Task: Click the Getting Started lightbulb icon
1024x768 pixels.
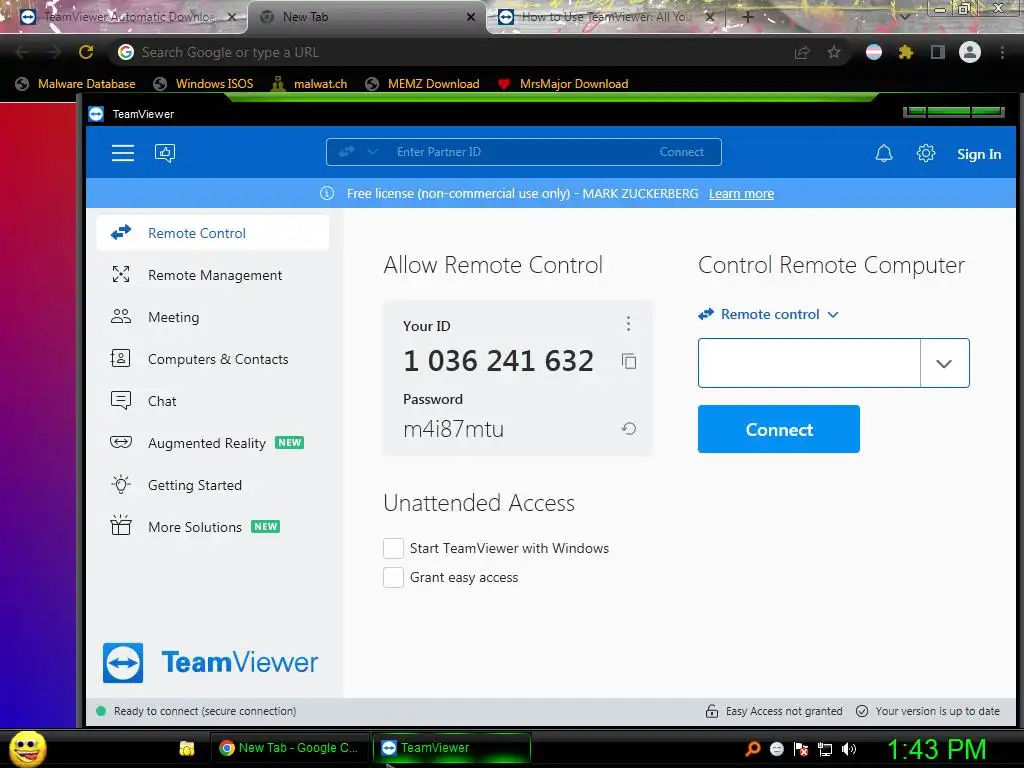Action: (x=121, y=485)
